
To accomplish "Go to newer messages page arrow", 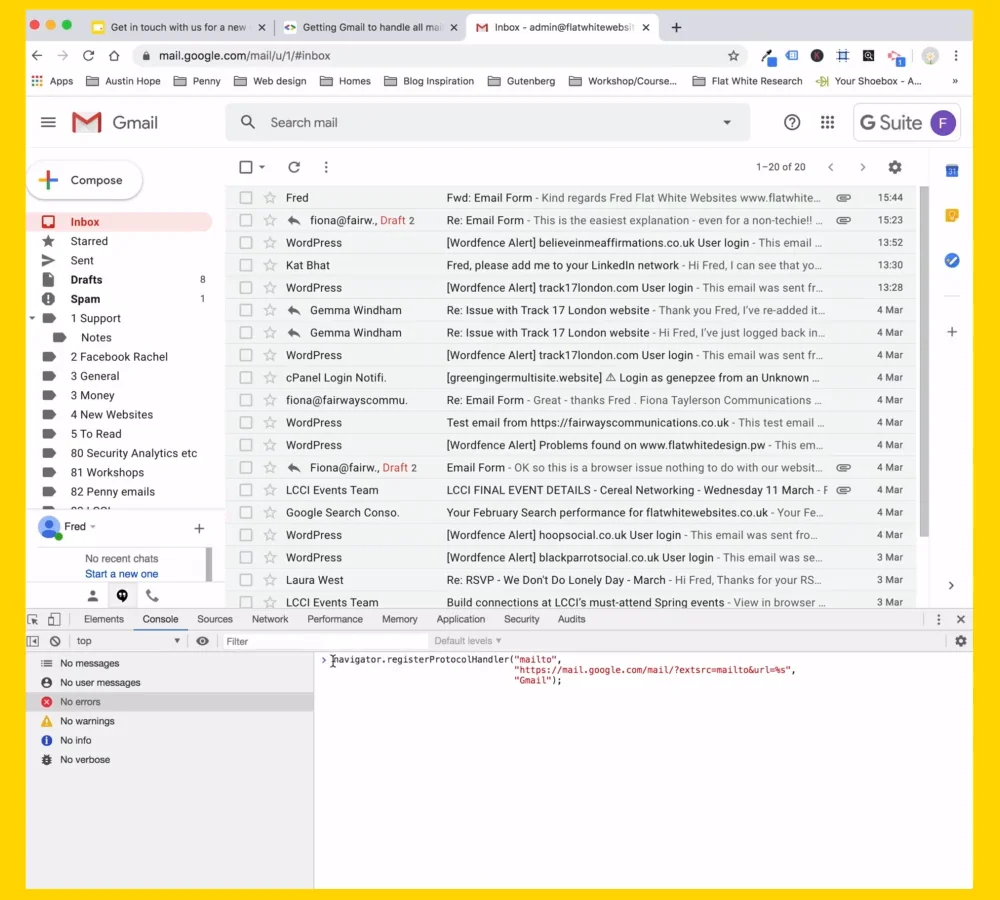I will [x=830, y=167].
